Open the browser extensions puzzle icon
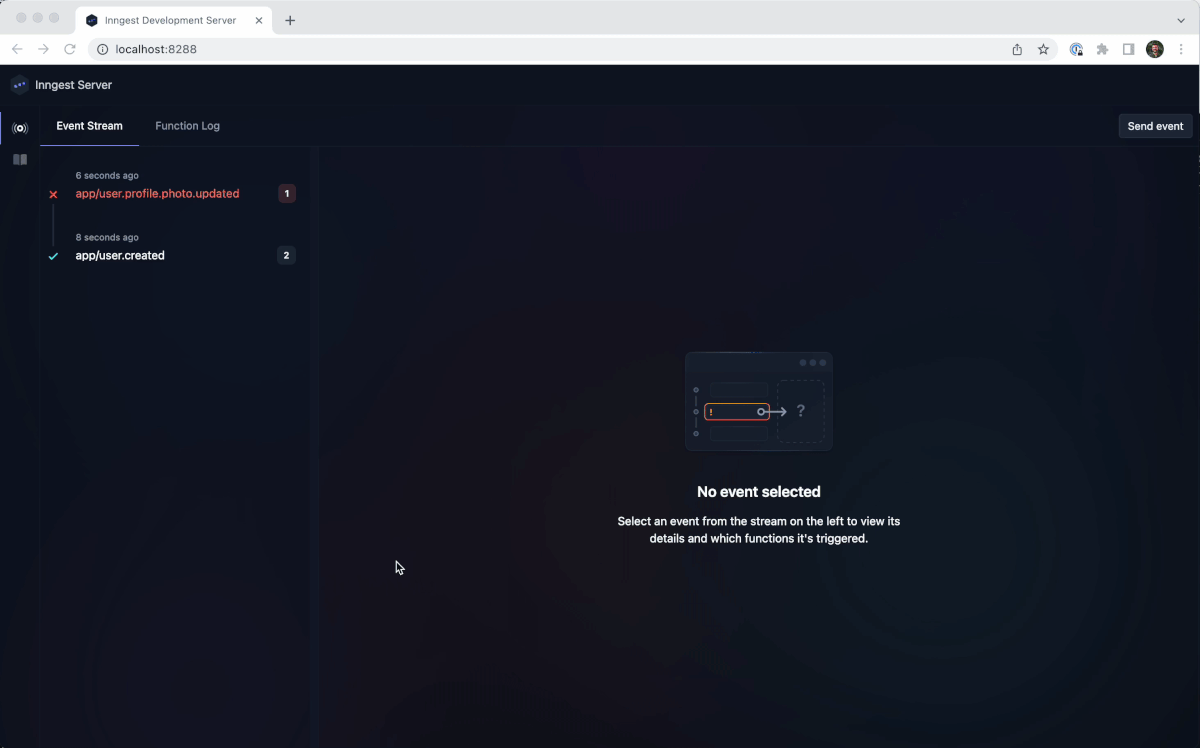The height and width of the screenshot is (748, 1200). 1102,48
